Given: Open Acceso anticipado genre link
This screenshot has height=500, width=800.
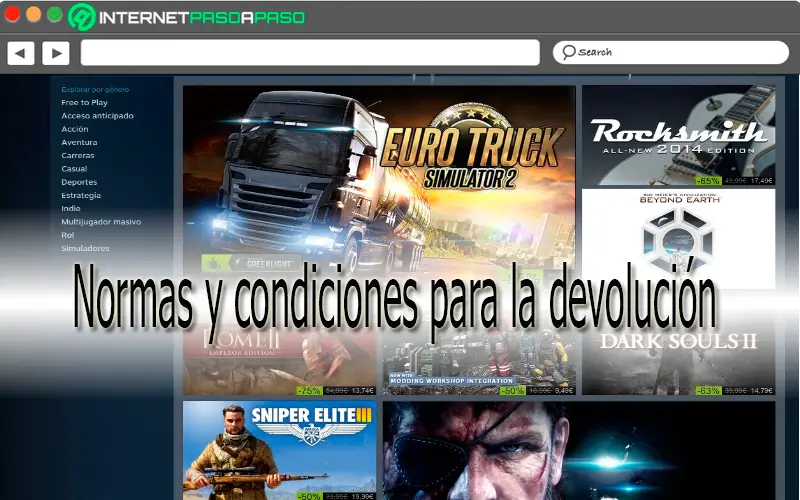Looking at the screenshot, I should 97,116.
